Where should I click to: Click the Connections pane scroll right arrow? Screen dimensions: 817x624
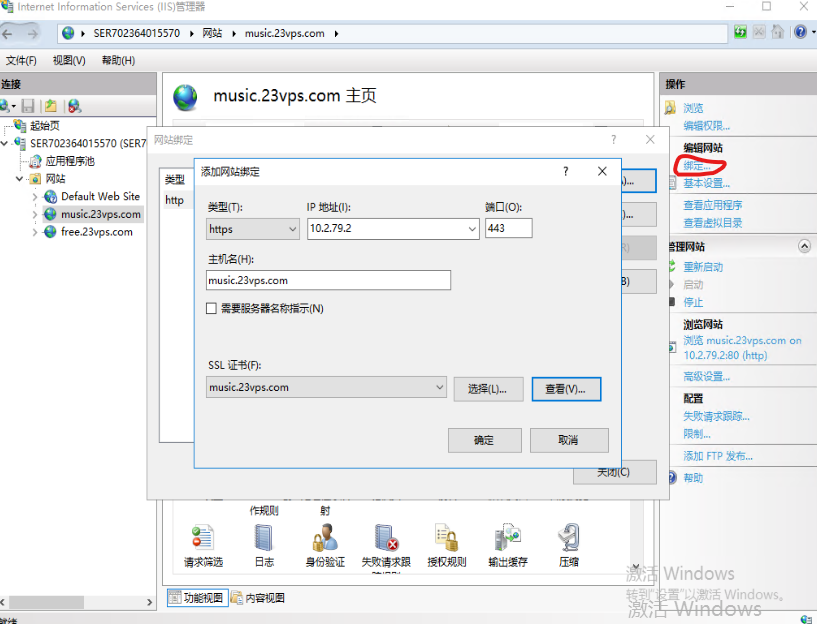point(150,602)
